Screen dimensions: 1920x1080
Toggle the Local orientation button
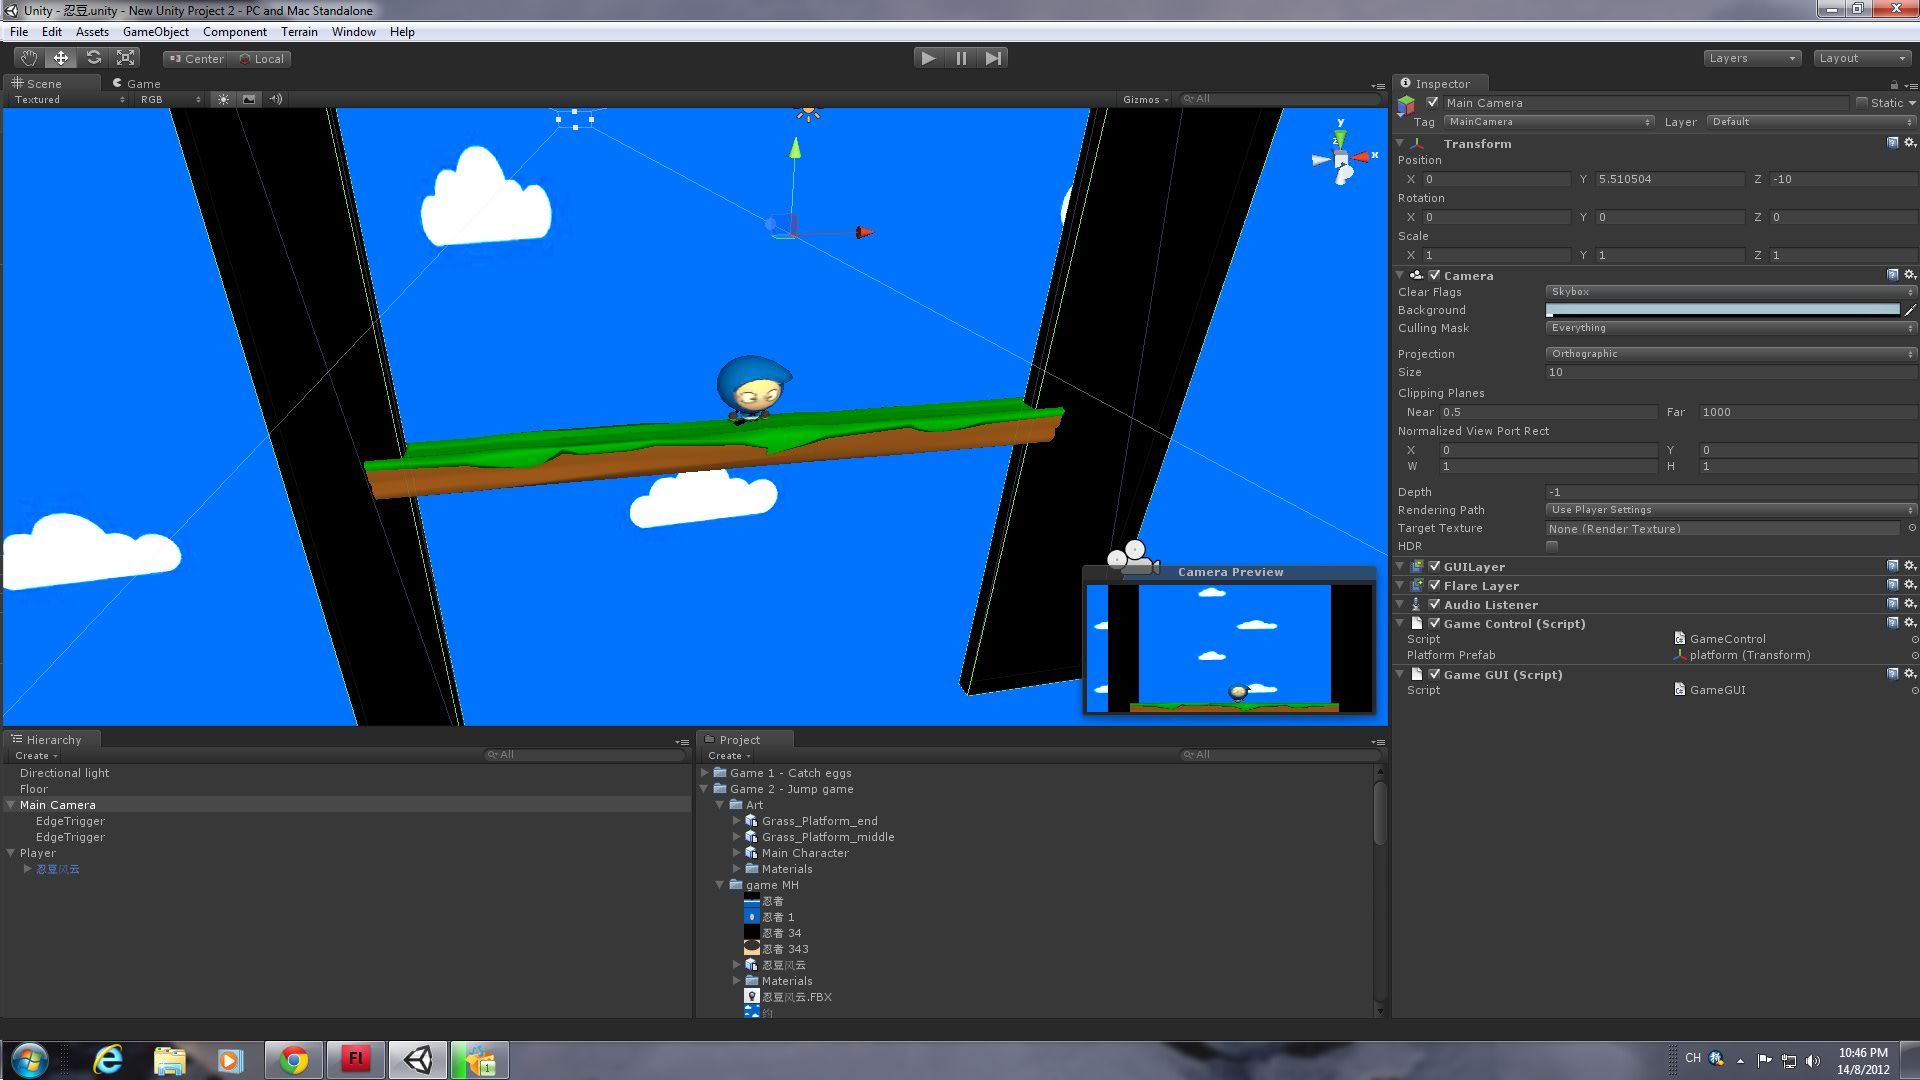262,59
